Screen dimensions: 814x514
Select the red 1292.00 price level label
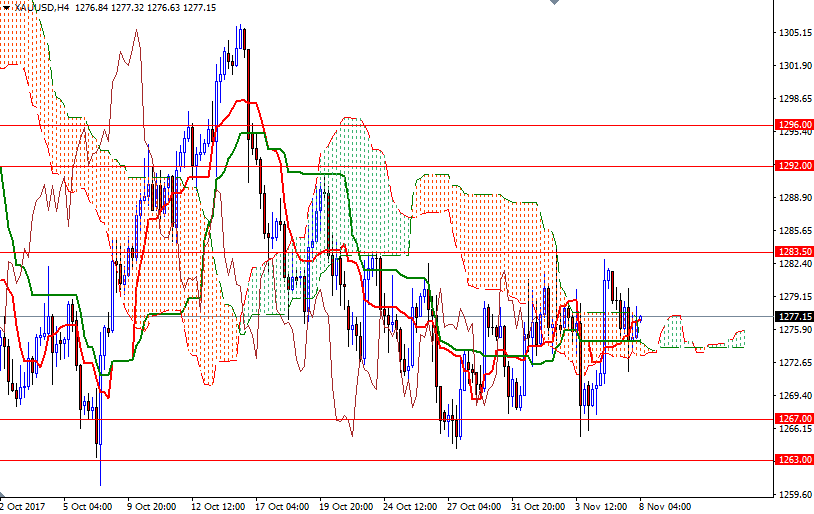(794, 166)
